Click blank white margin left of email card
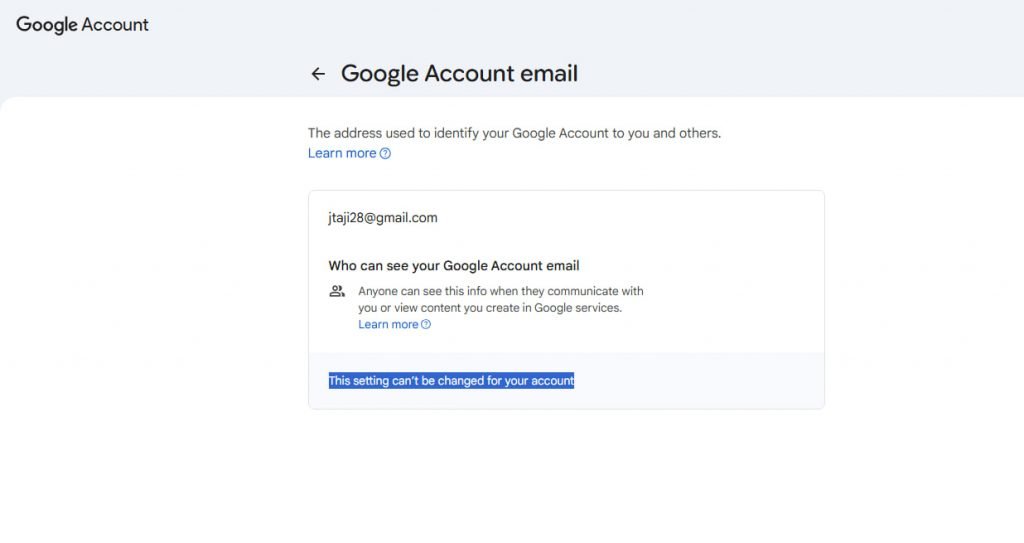Screen dimensions: 1024x543 pos(150,300)
